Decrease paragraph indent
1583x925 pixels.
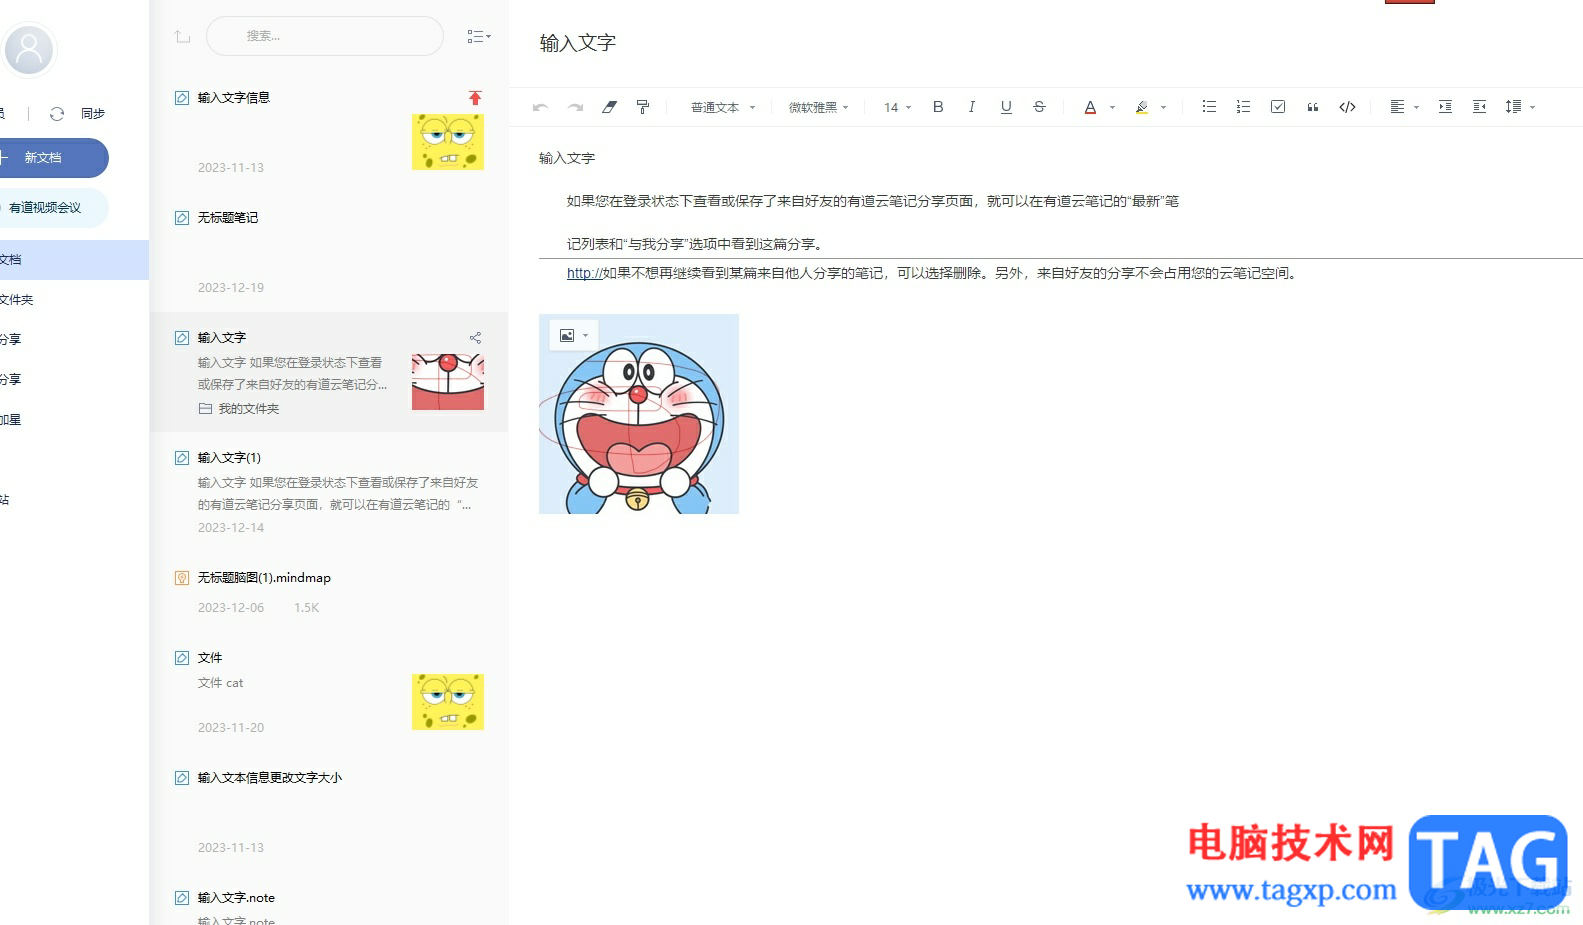tap(1479, 107)
